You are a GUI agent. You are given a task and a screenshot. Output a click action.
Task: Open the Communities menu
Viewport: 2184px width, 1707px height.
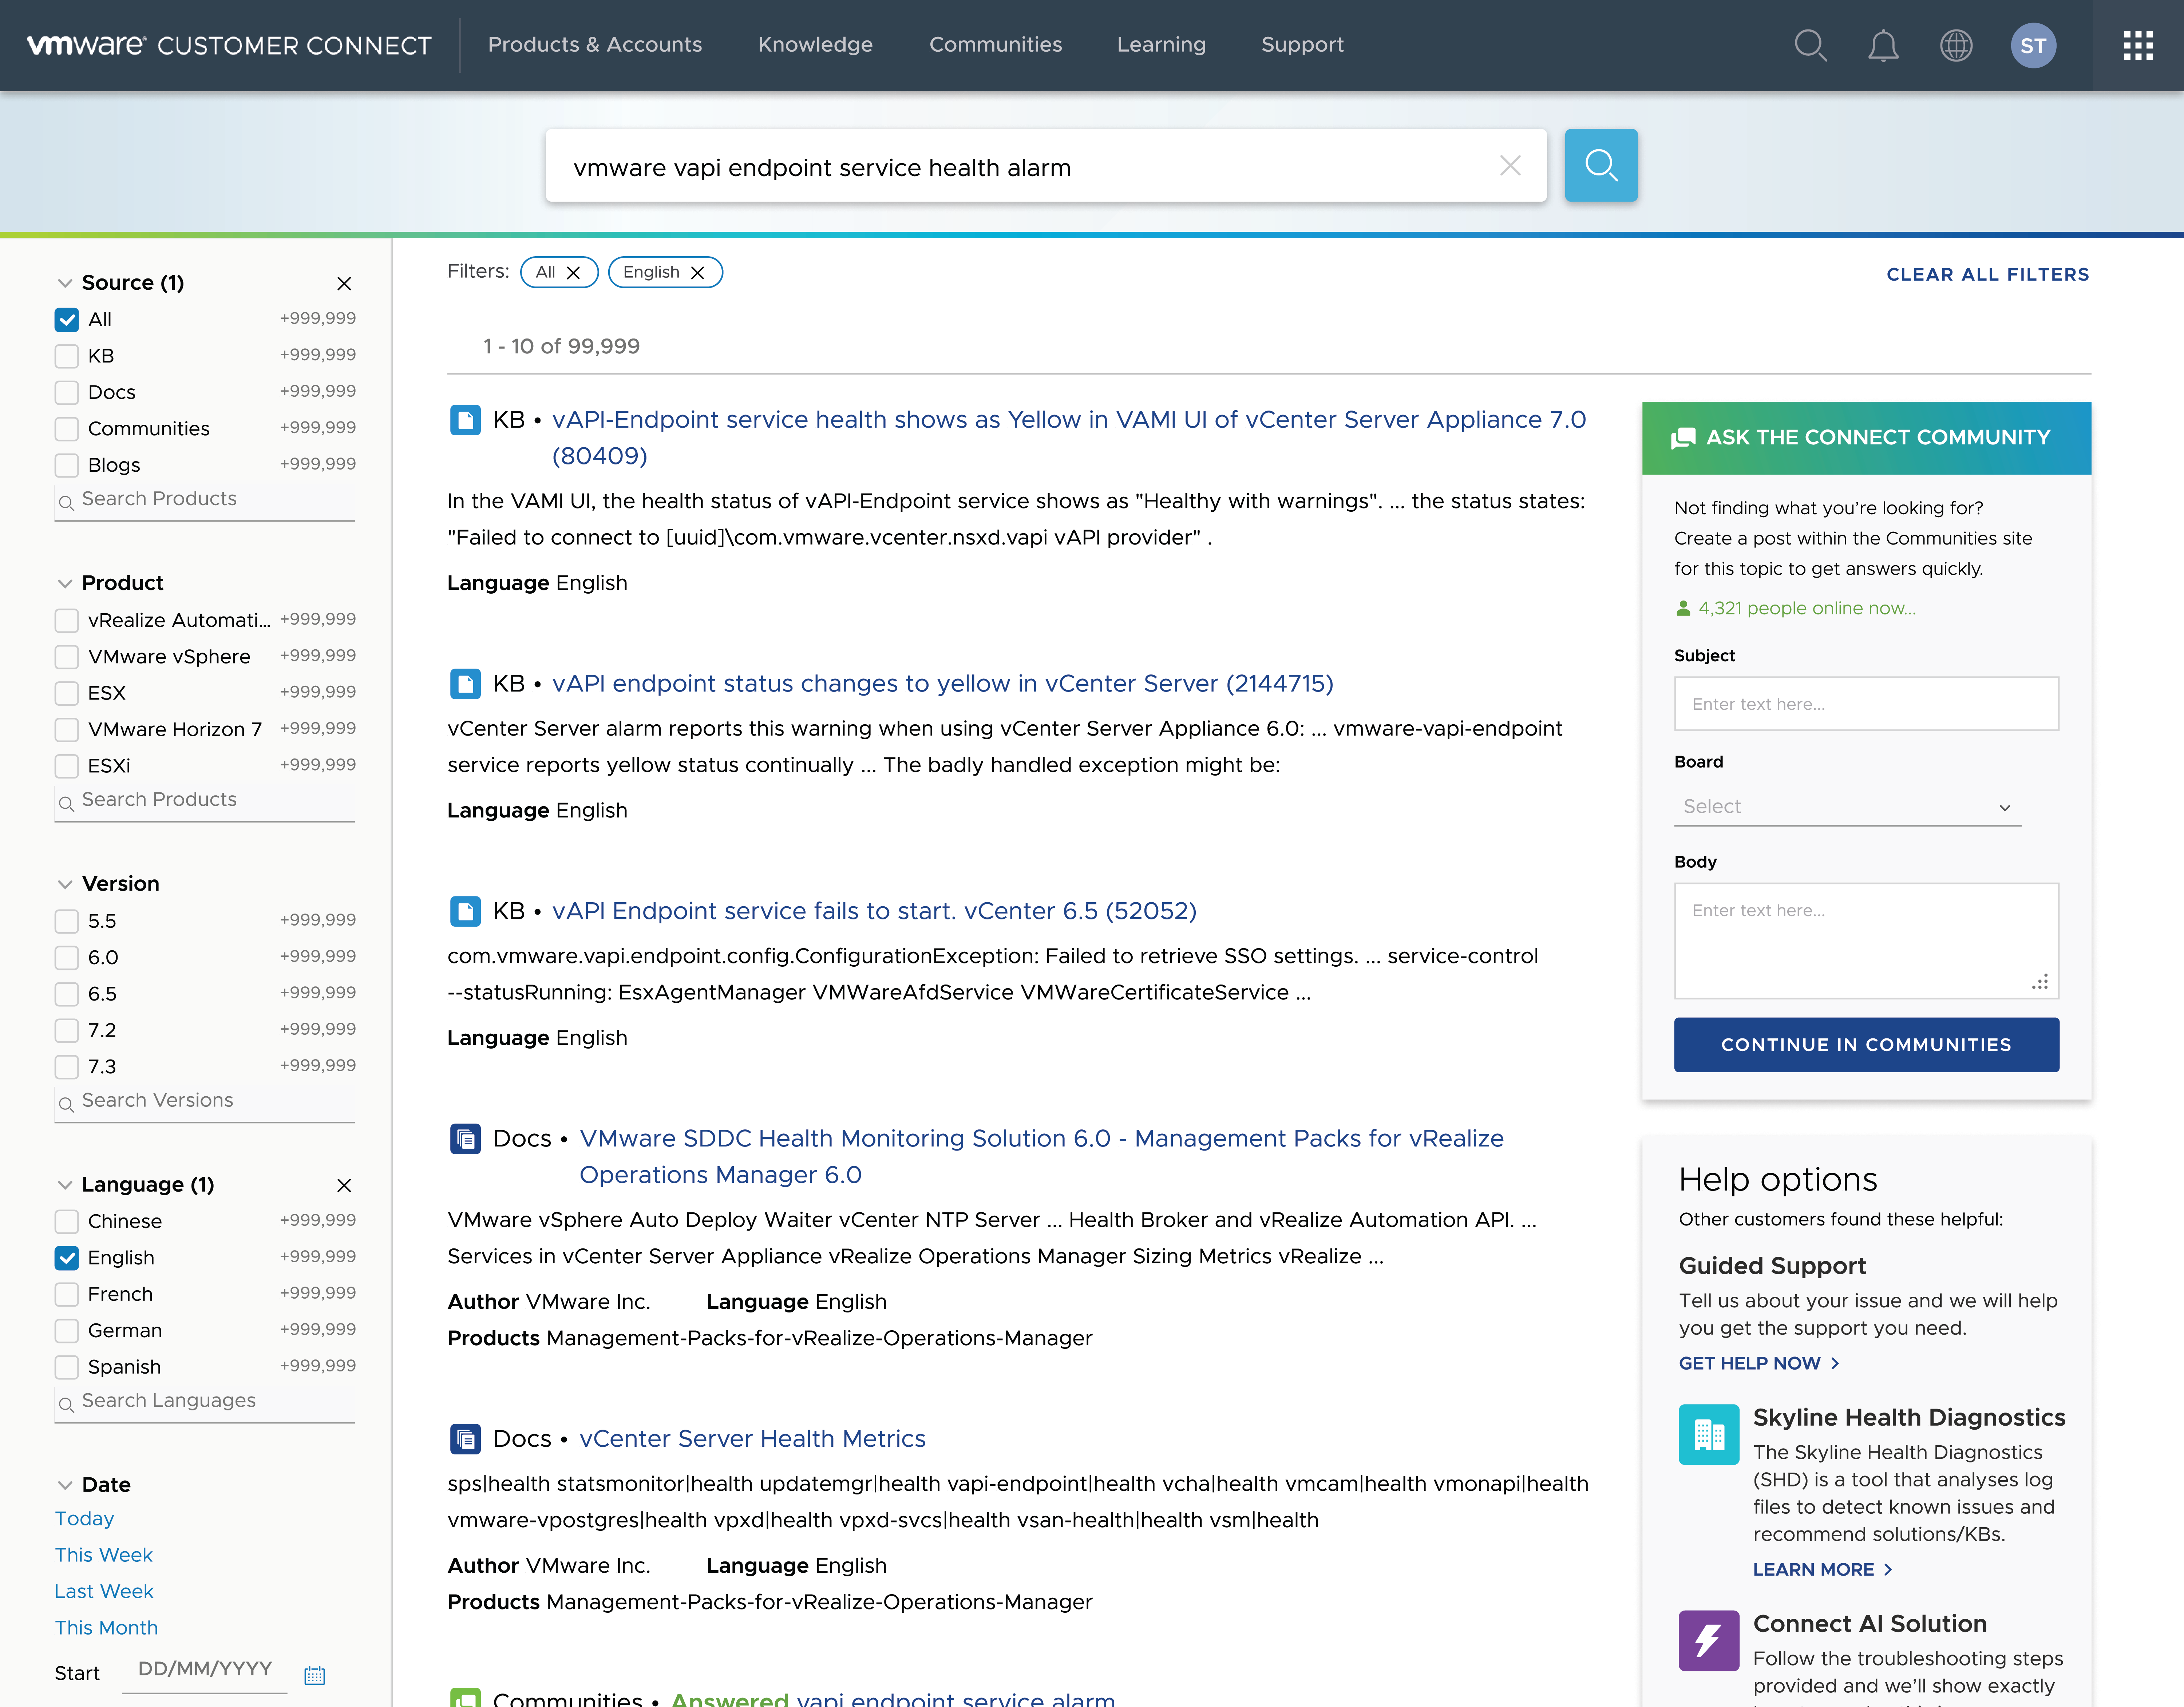[x=995, y=45]
